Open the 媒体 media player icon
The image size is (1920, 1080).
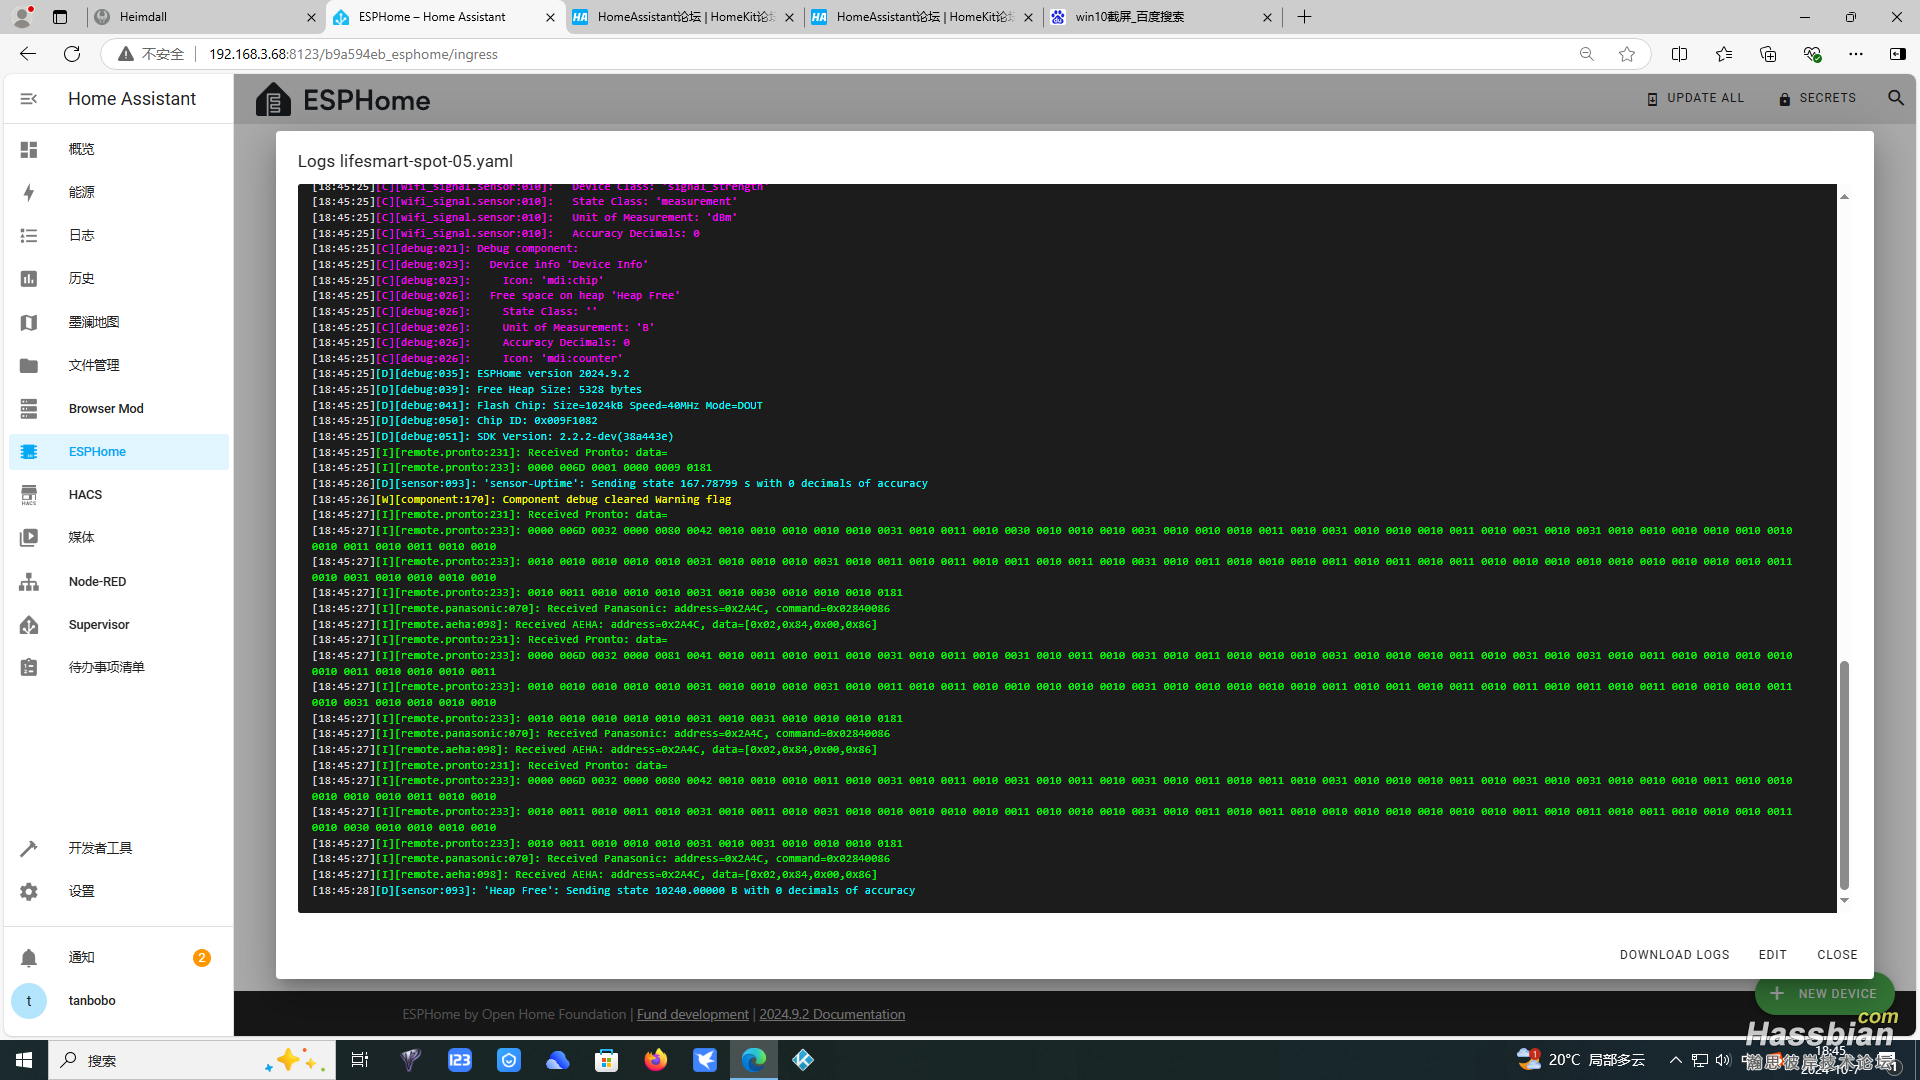click(x=29, y=537)
